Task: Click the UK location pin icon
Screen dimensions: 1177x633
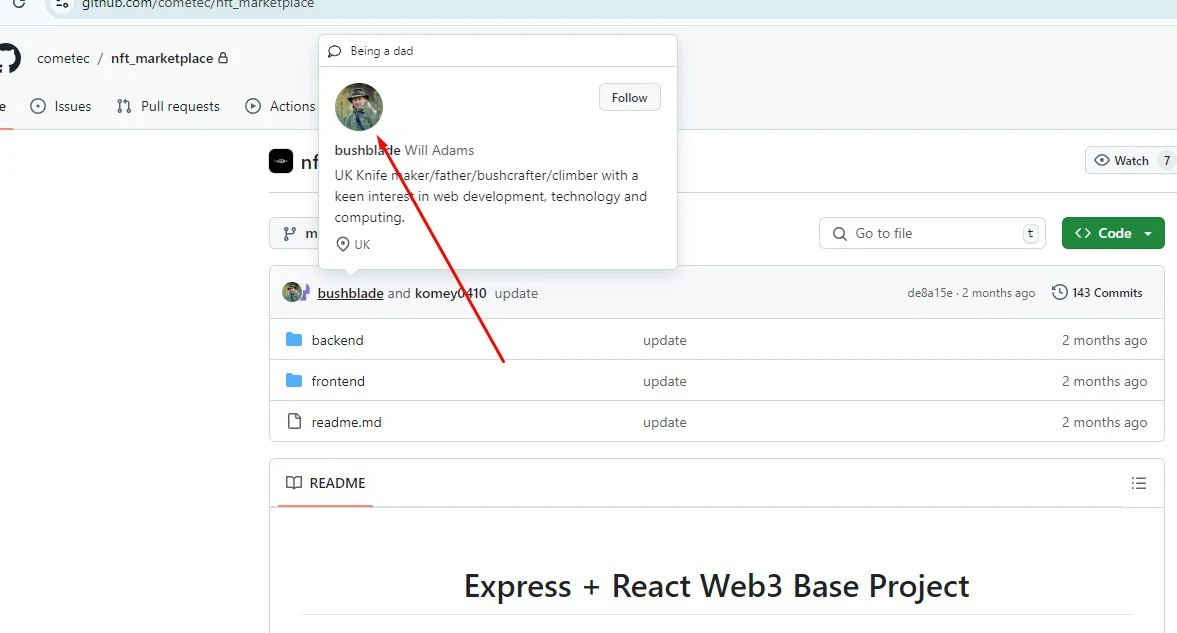Action: (x=342, y=244)
